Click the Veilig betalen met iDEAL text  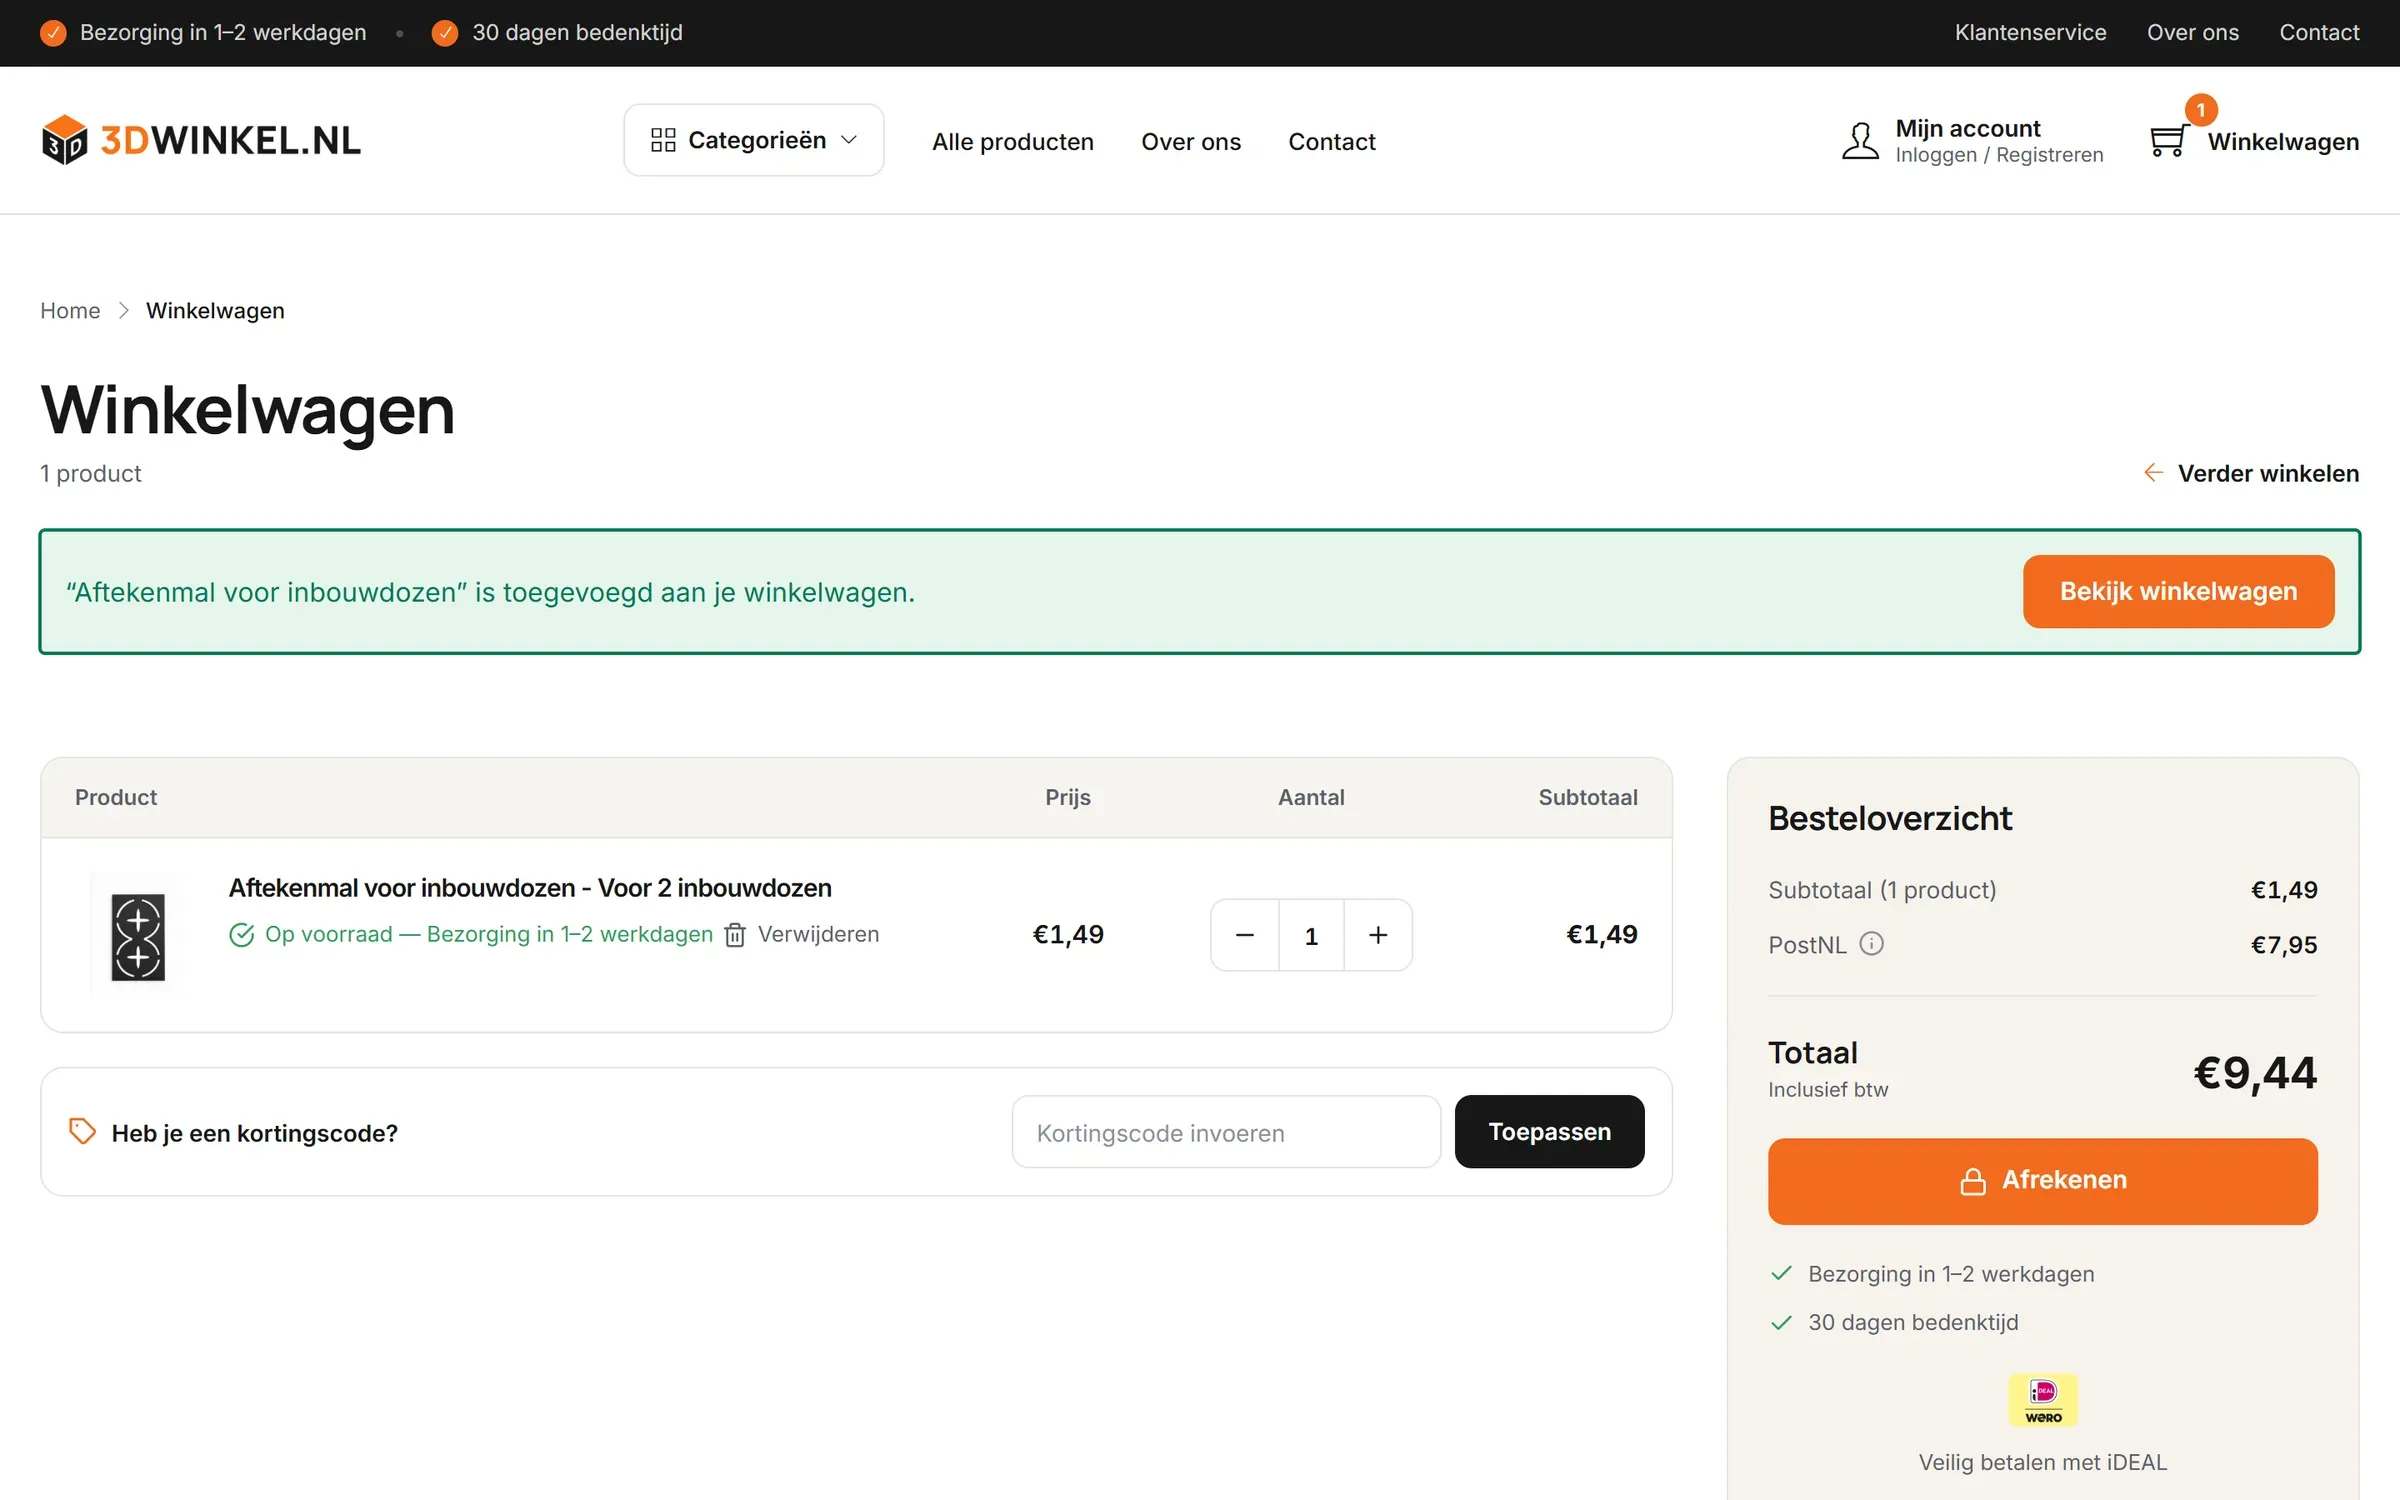pyautogui.click(x=2042, y=1462)
